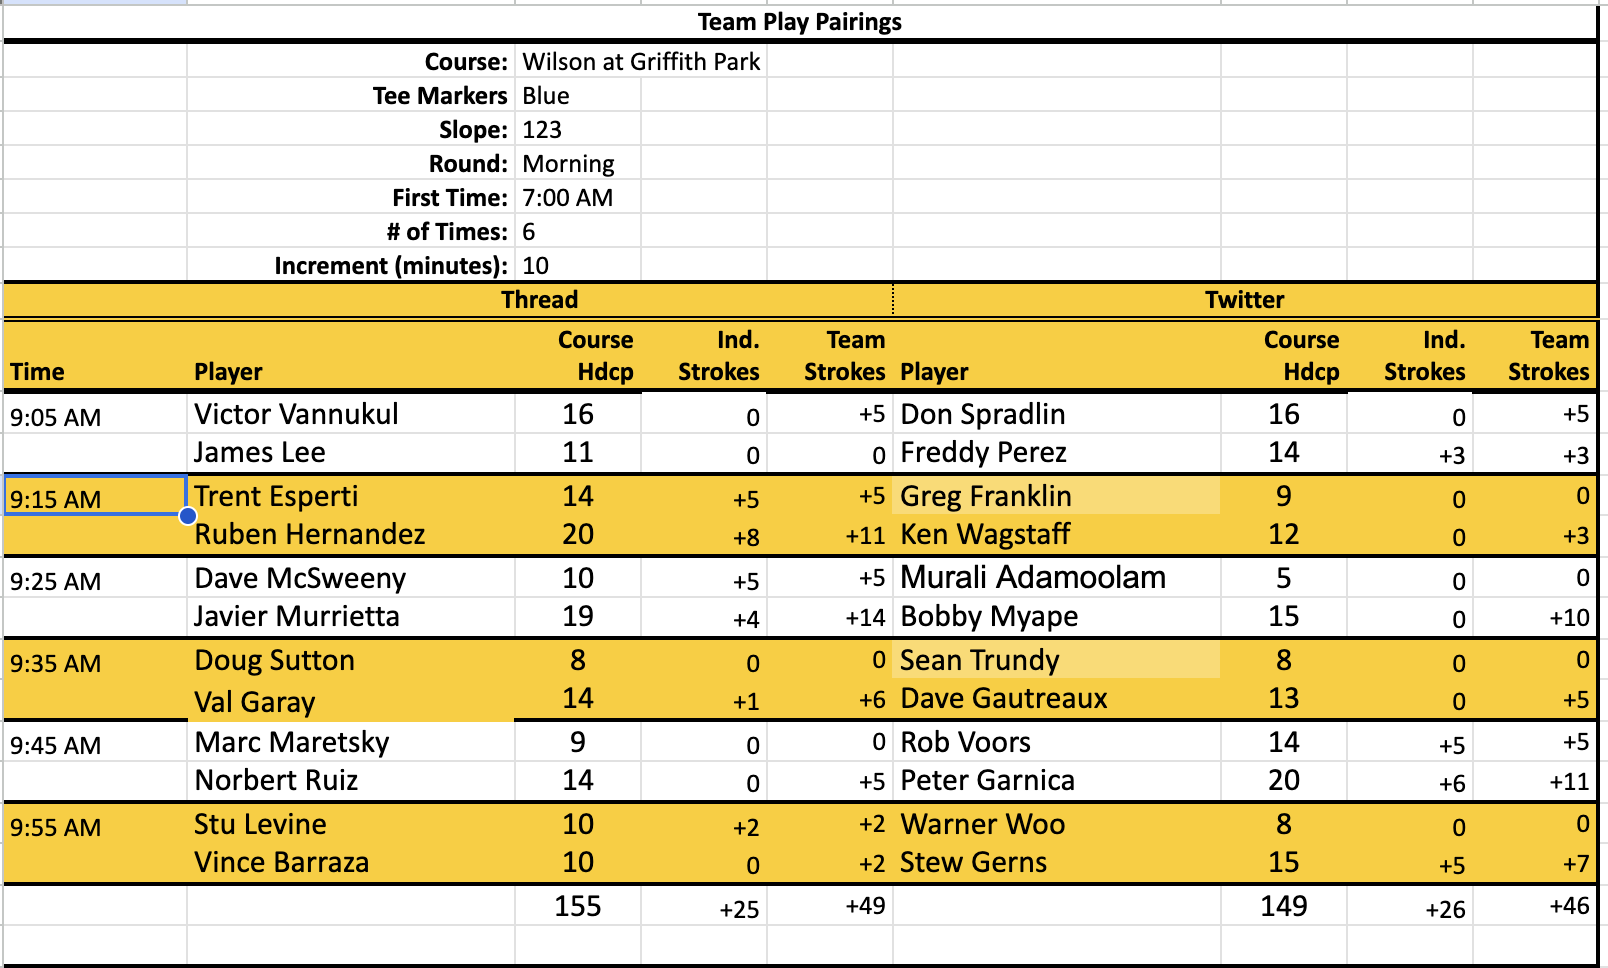Click the blue selection fill handle

tap(188, 516)
